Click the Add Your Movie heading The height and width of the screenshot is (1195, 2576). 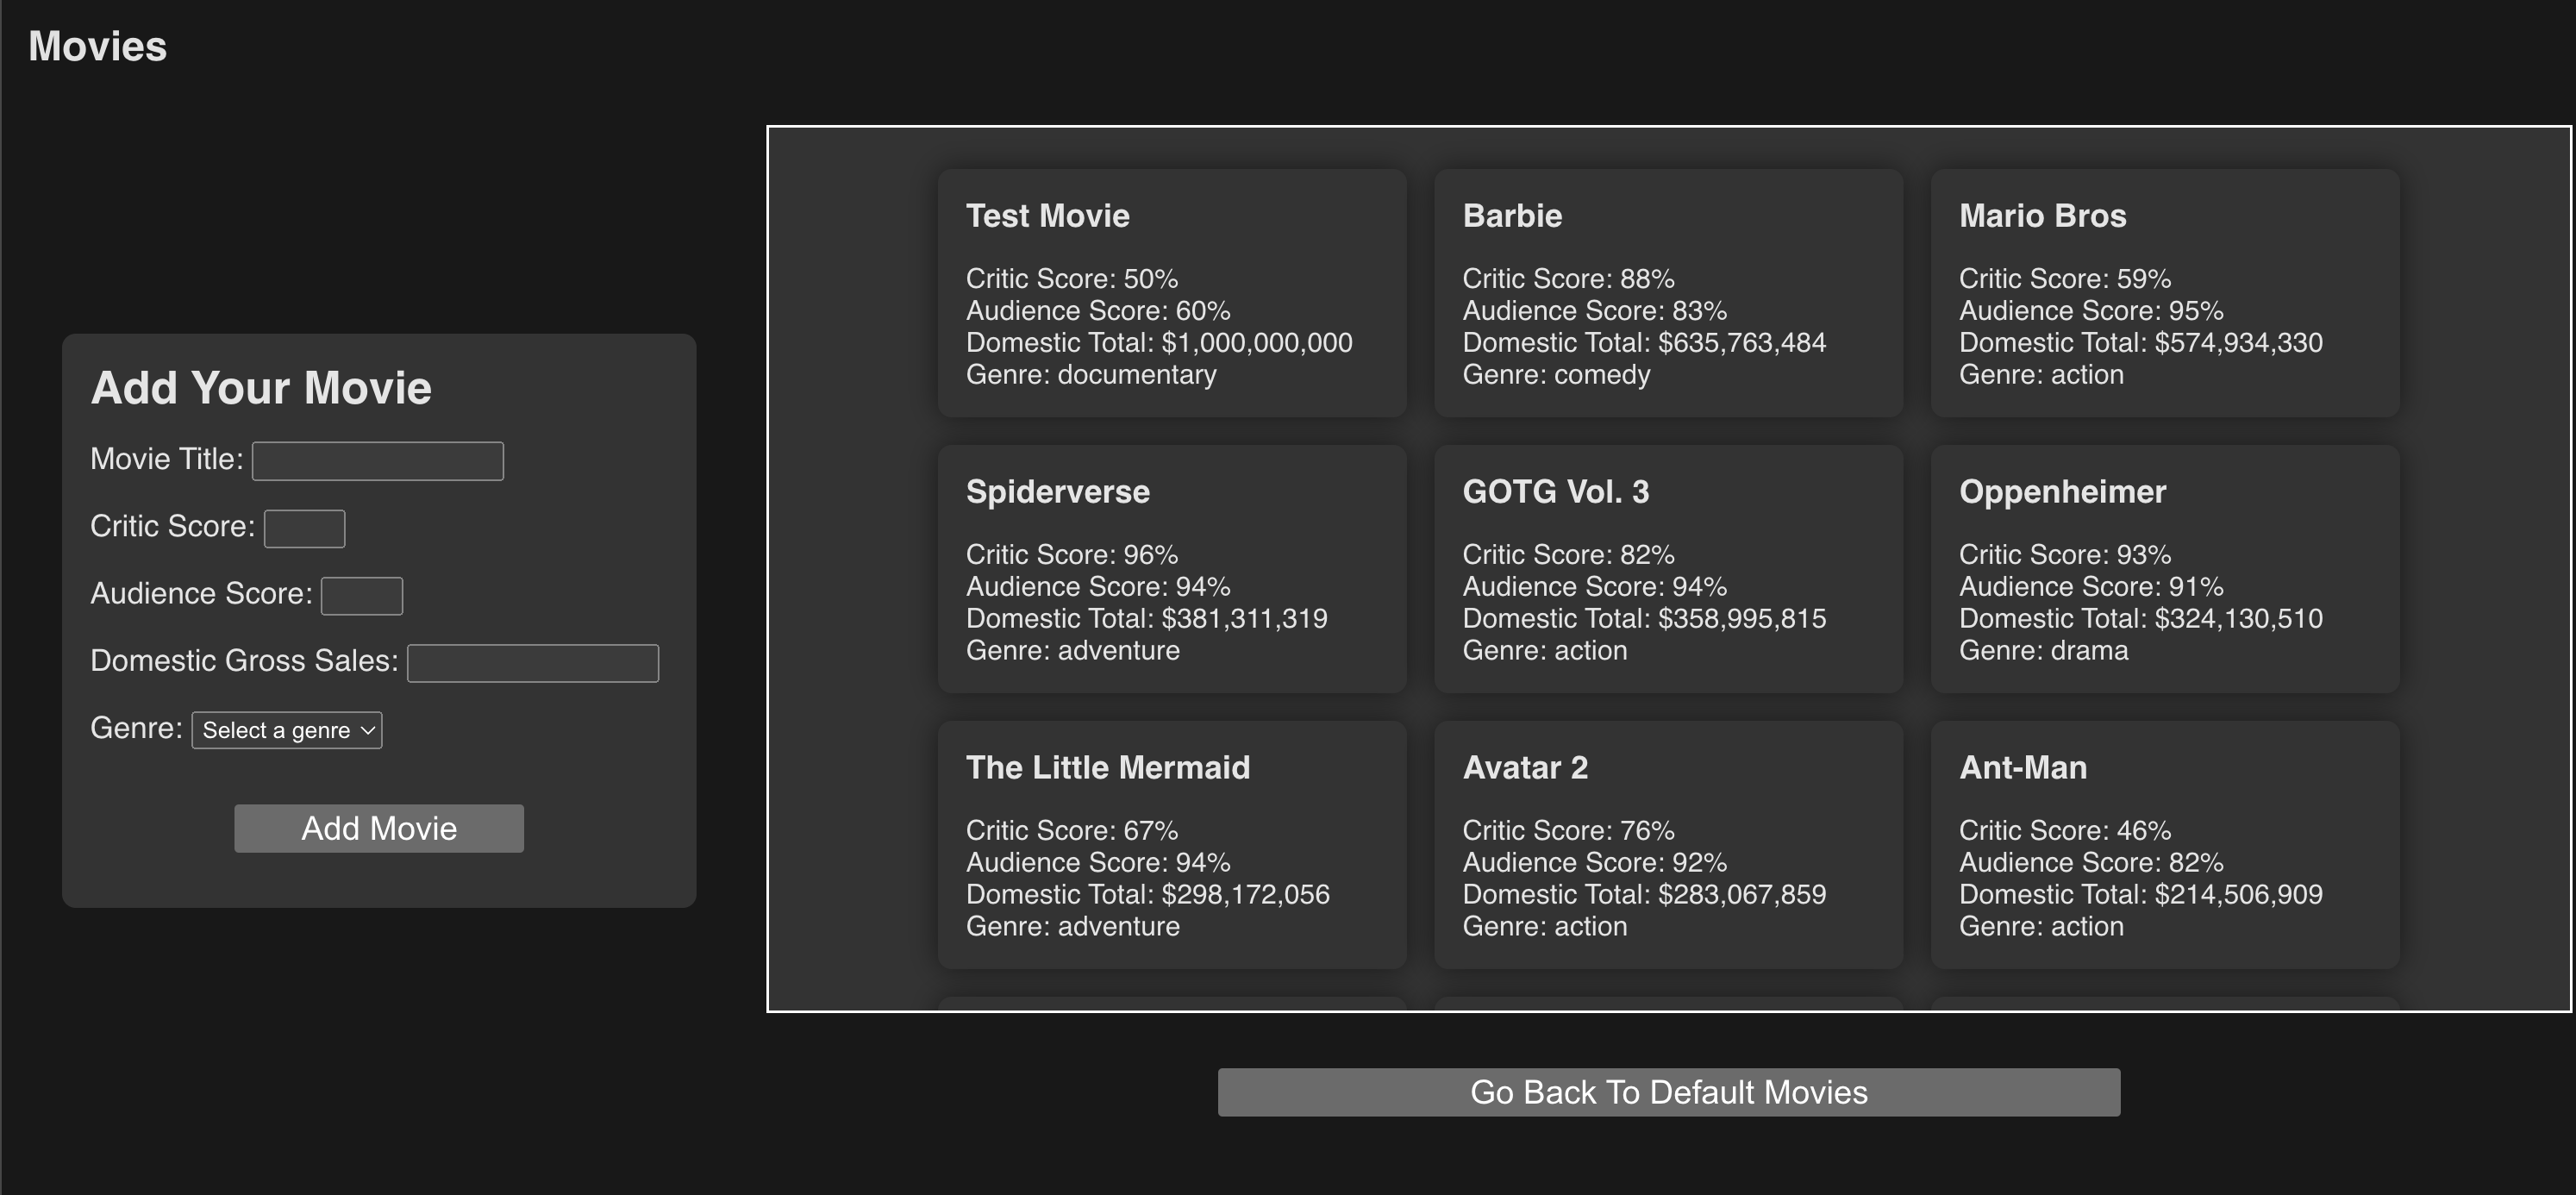pos(261,388)
